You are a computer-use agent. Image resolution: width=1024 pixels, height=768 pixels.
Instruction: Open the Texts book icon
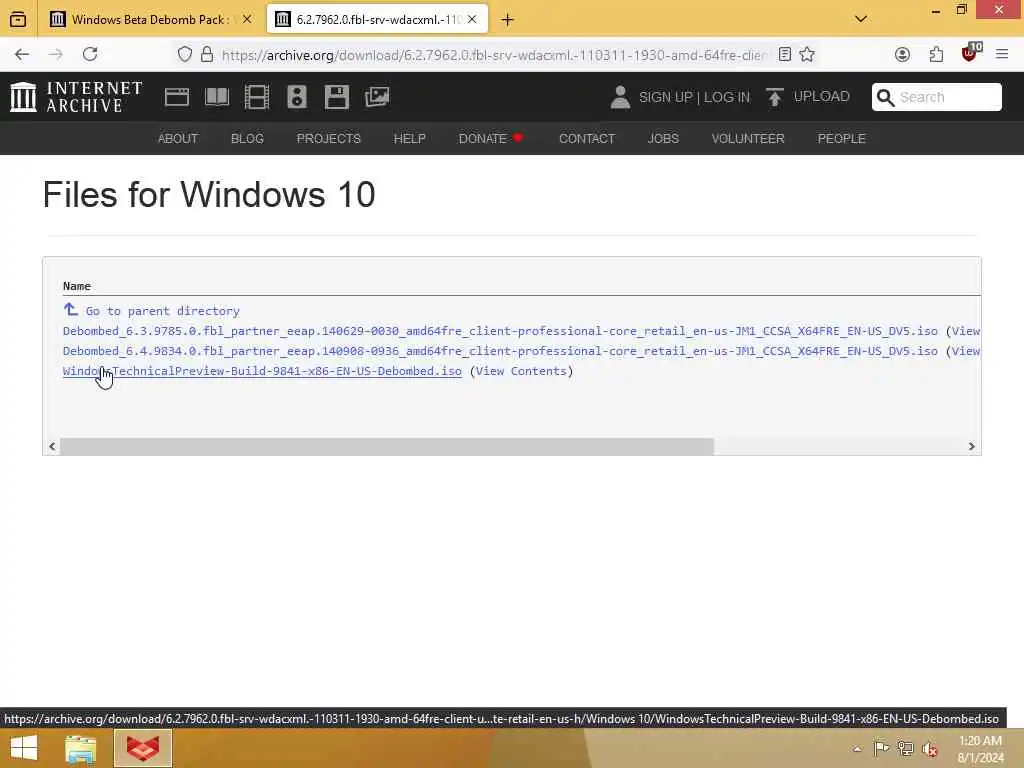[x=217, y=97]
